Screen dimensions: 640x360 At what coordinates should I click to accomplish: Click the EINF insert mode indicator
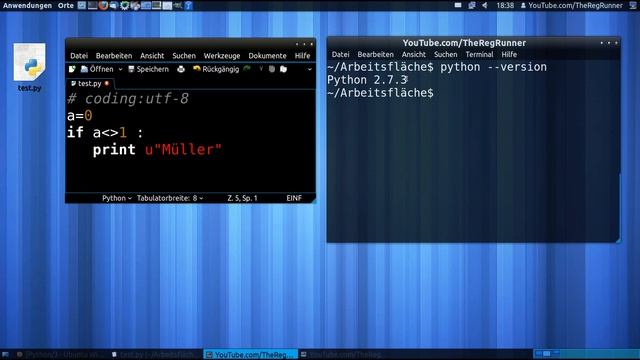[294, 198]
